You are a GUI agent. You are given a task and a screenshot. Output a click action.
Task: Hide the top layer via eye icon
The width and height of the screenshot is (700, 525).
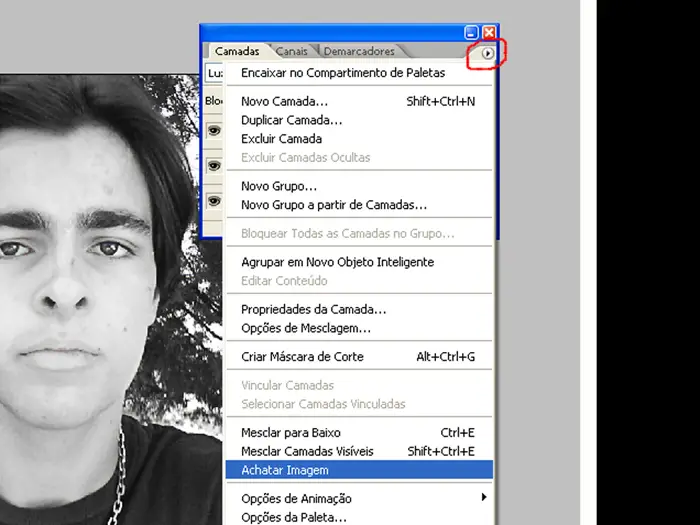[213, 130]
